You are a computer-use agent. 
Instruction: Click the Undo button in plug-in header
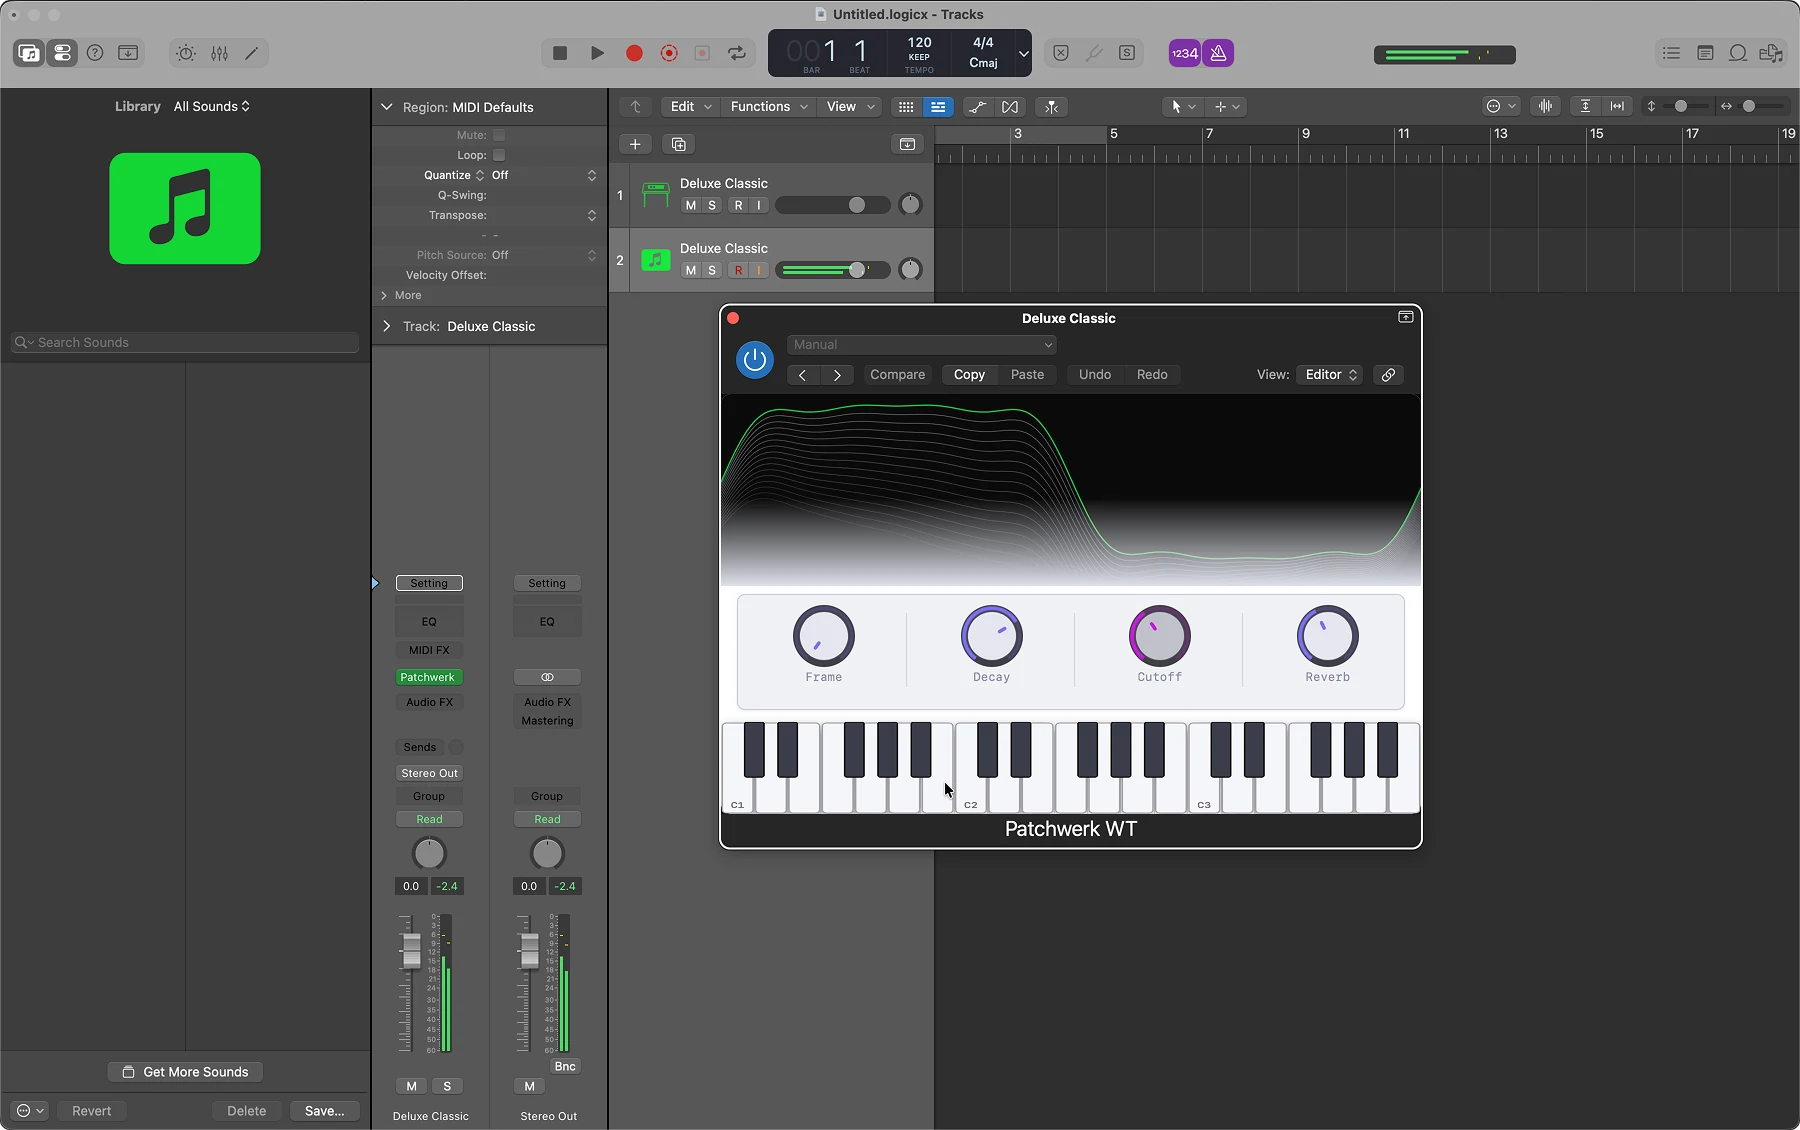click(x=1095, y=375)
